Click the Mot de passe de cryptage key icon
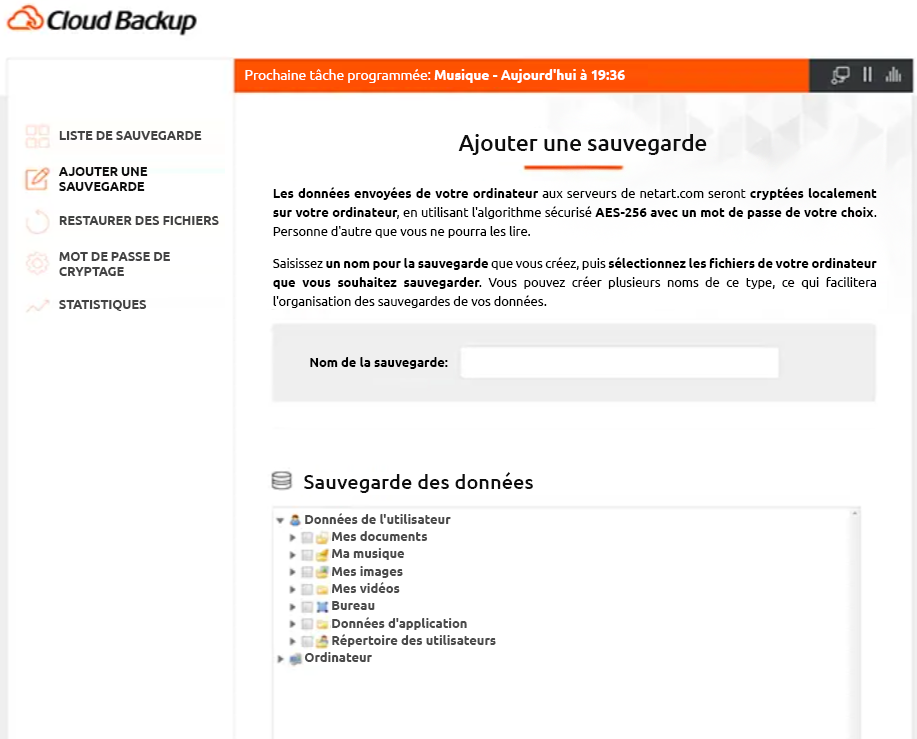Image resolution: width=917 pixels, height=739 pixels. click(37, 263)
